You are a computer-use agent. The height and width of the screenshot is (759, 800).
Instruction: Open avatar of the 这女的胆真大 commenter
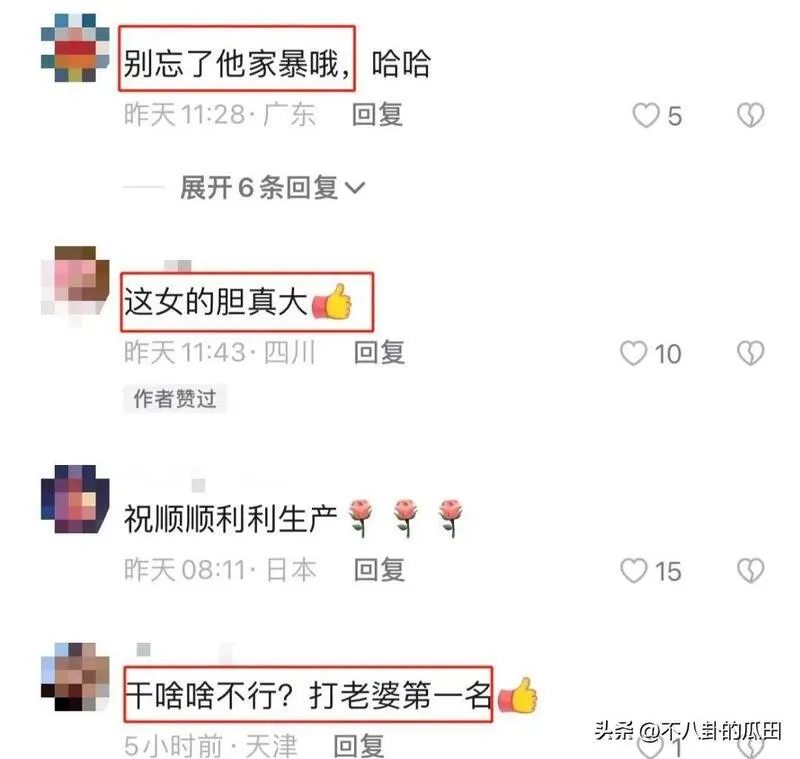pyautogui.click(x=75, y=282)
